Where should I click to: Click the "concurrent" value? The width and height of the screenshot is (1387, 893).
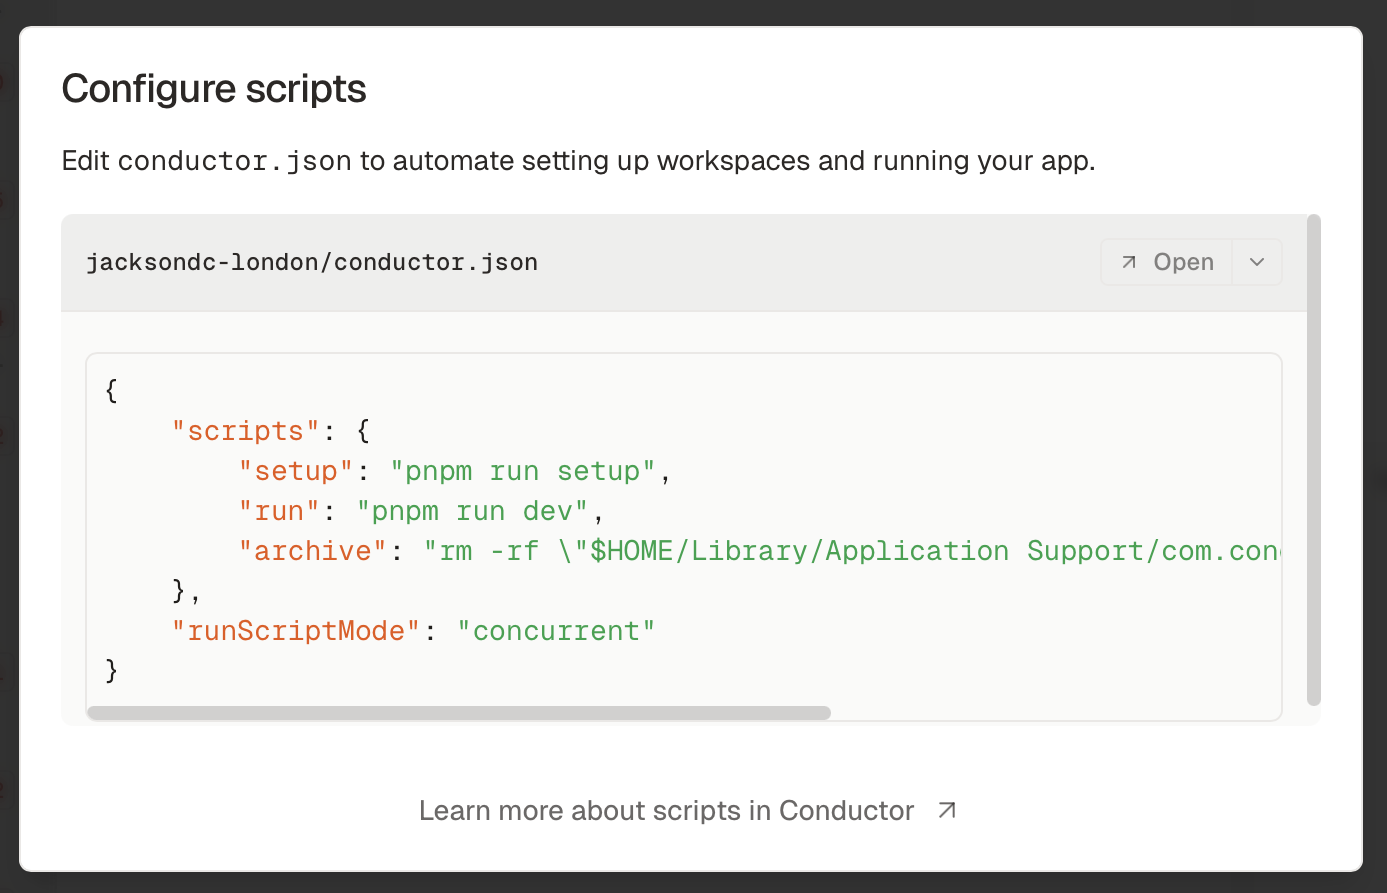coord(556,631)
